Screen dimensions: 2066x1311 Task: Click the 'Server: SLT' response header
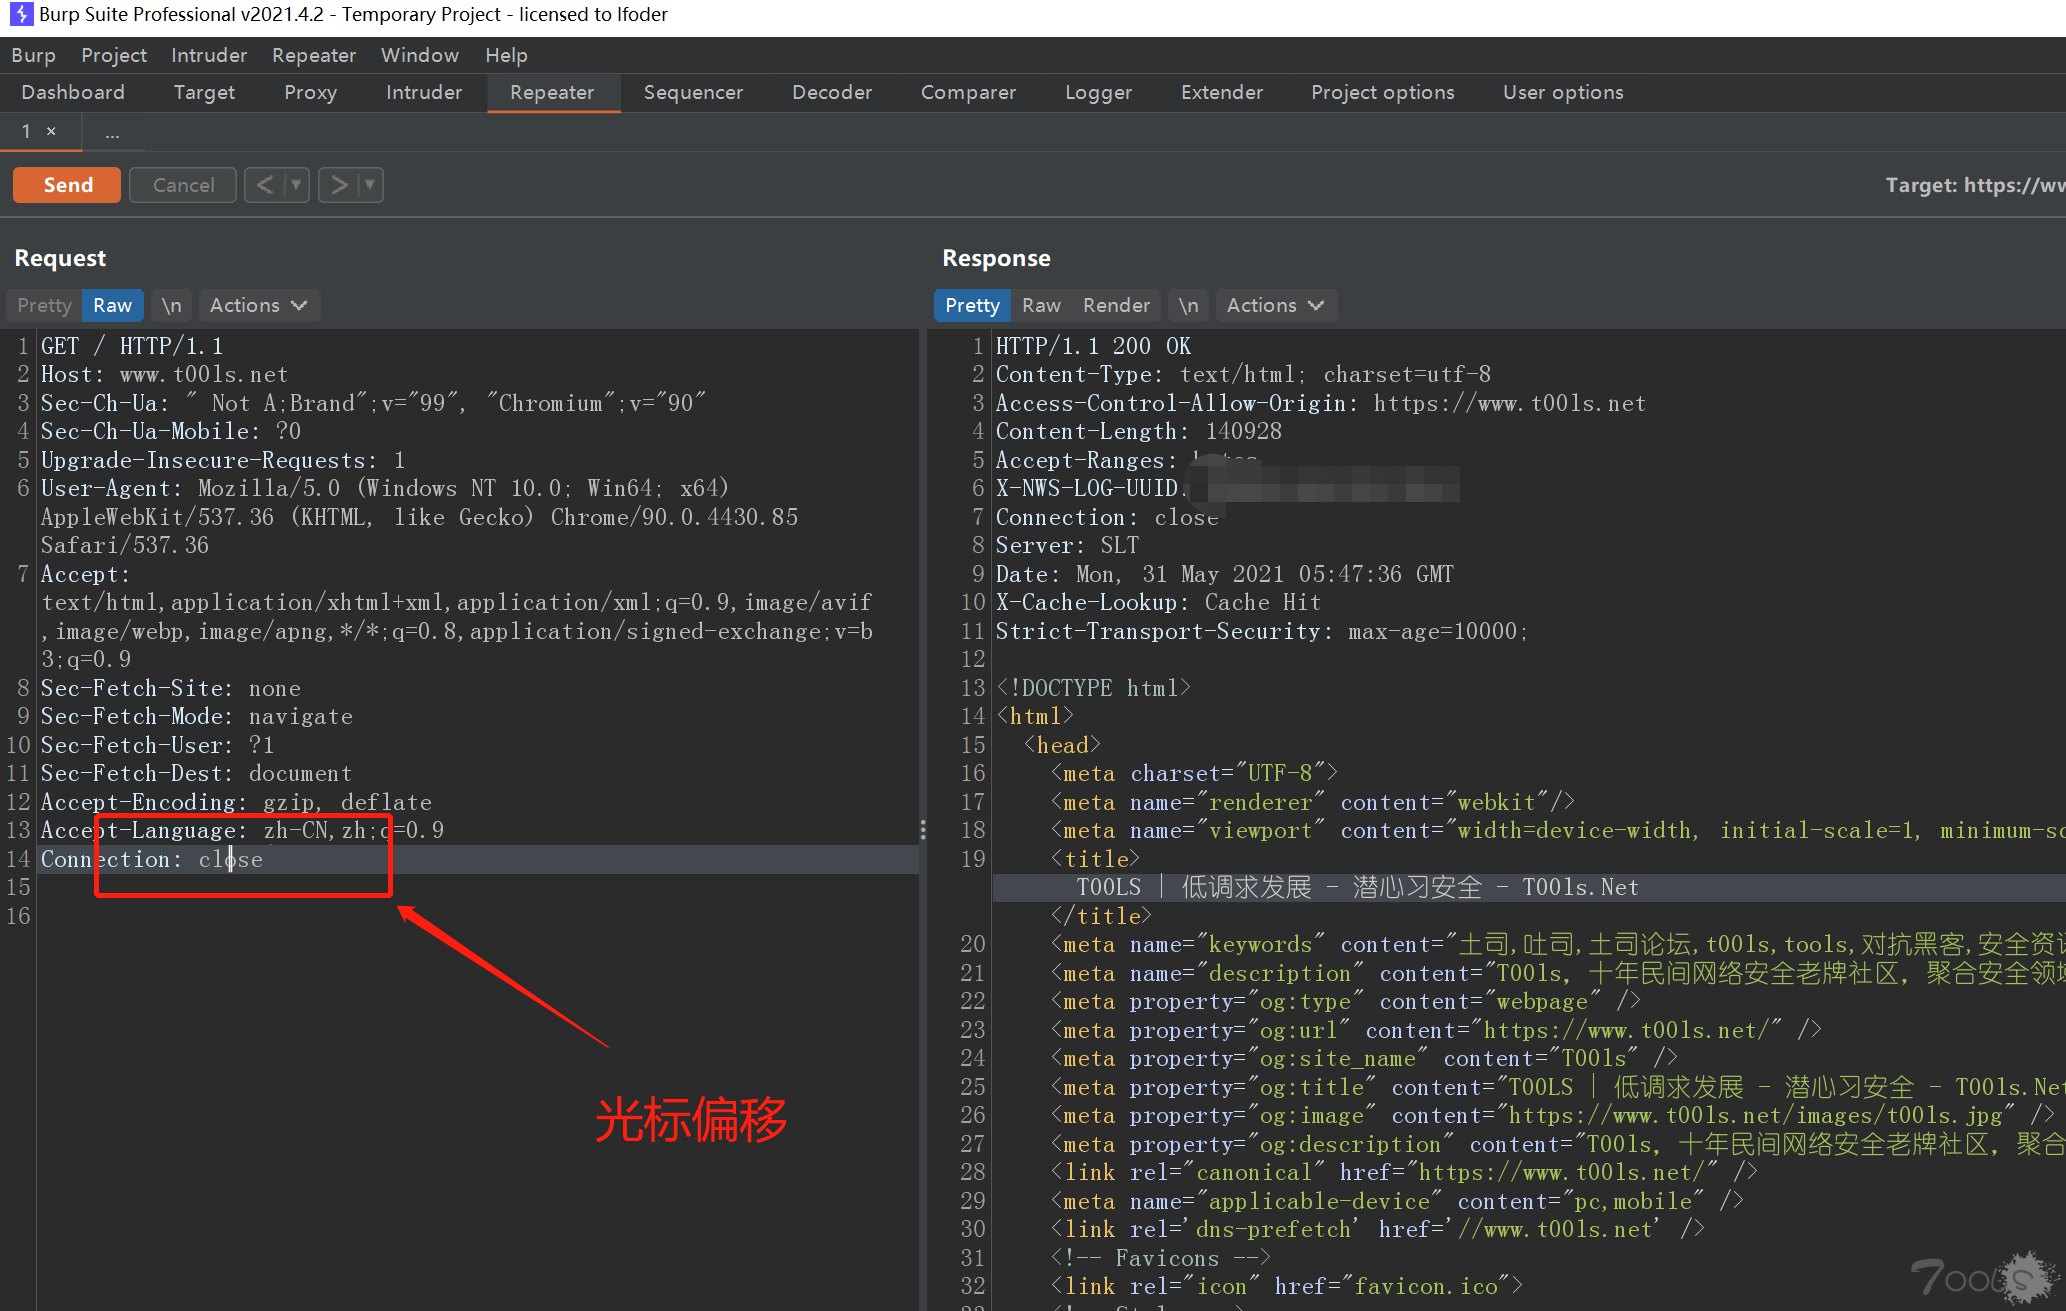click(1067, 545)
